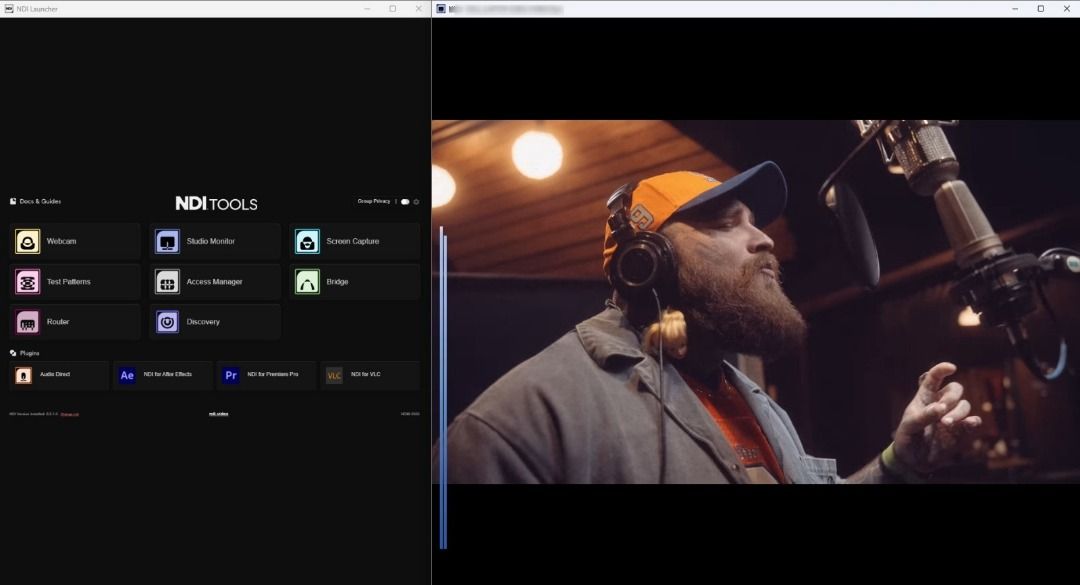The height and width of the screenshot is (585, 1080).
Task: Click the red Change Log link
Action: coord(69,413)
